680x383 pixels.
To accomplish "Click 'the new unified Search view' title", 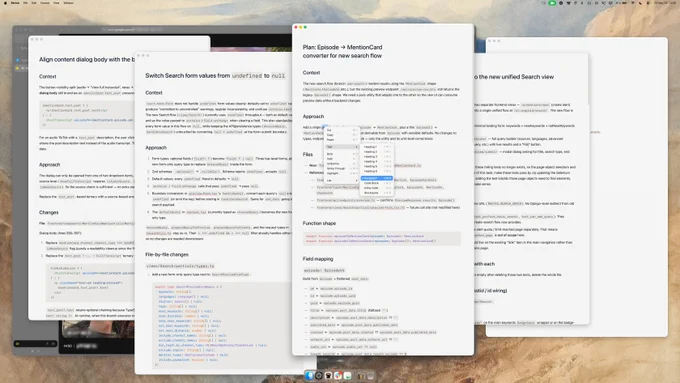I will pyautogui.click(x=513, y=77).
